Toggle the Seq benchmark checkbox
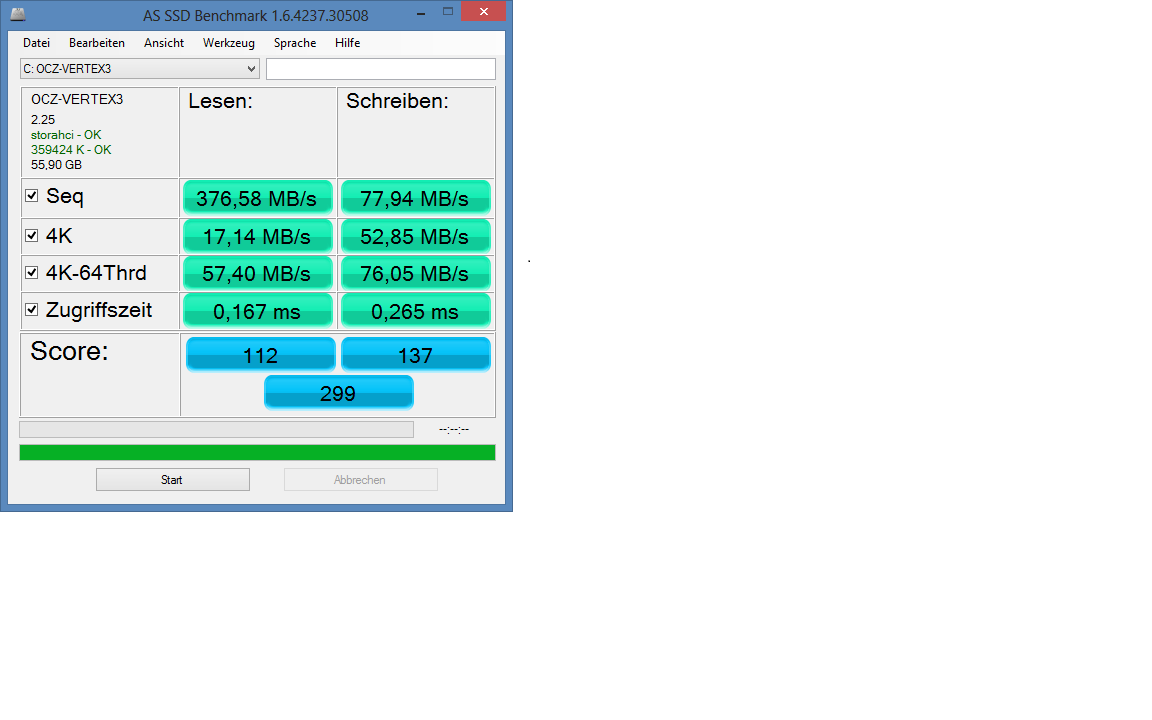This screenshot has width=1152, height=720. 32,195
